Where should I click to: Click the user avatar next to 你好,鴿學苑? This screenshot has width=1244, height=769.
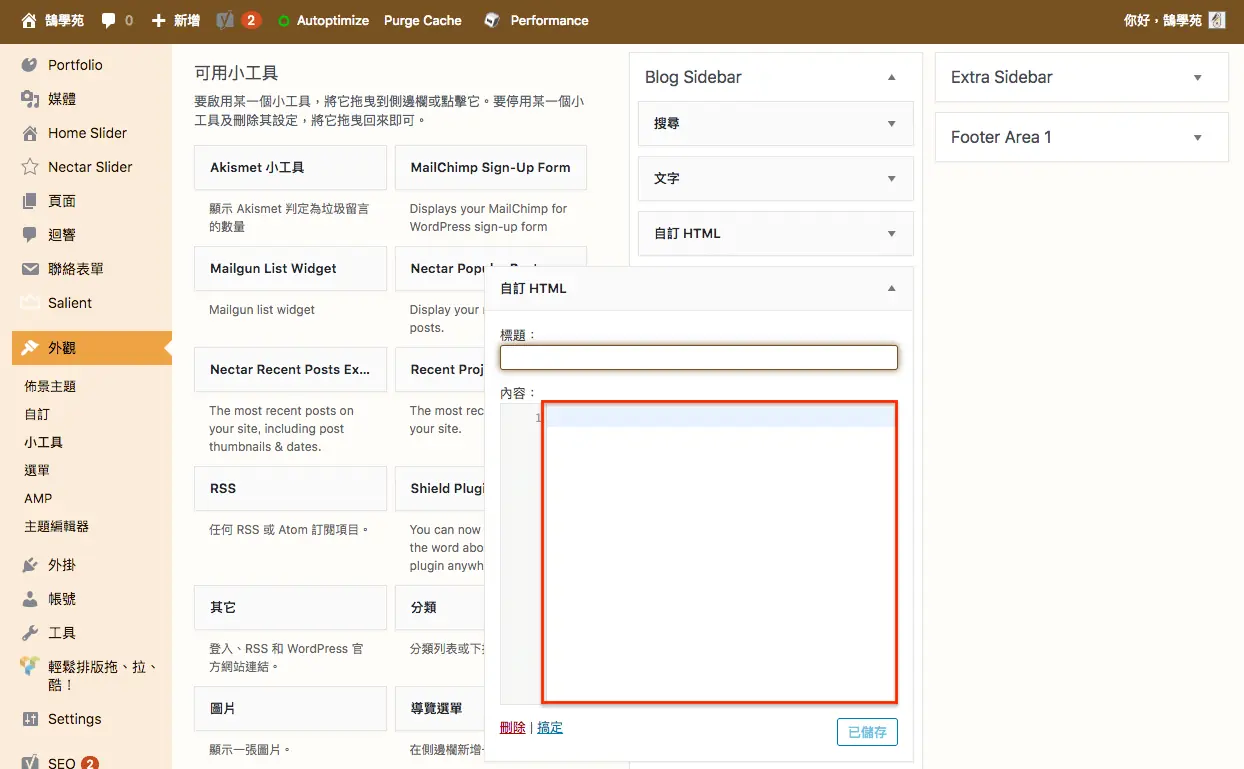[x=1217, y=20]
